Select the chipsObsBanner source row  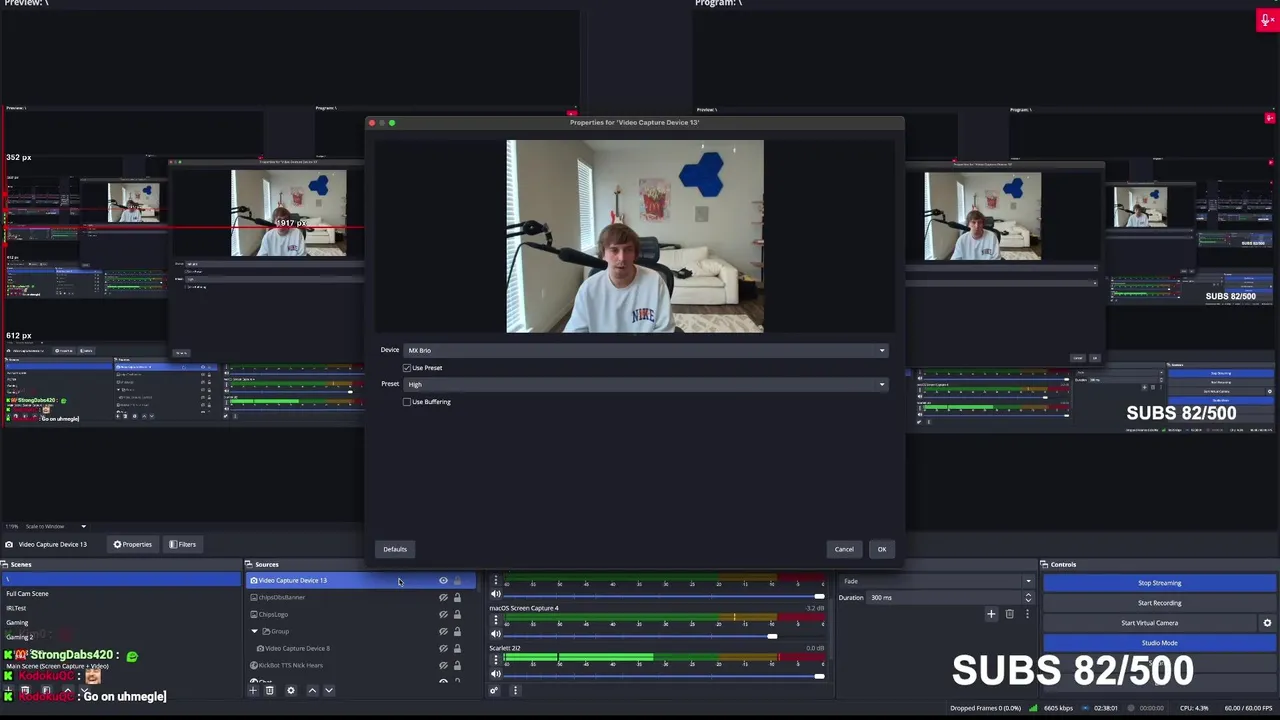point(362,598)
